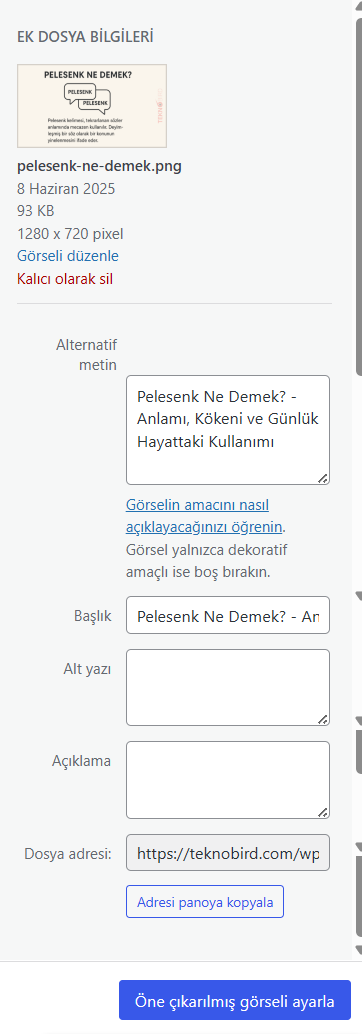Click the pelesenk-ne-demek.png preview thumbnail
This screenshot has height=1034, width=362.
(92, 106)
